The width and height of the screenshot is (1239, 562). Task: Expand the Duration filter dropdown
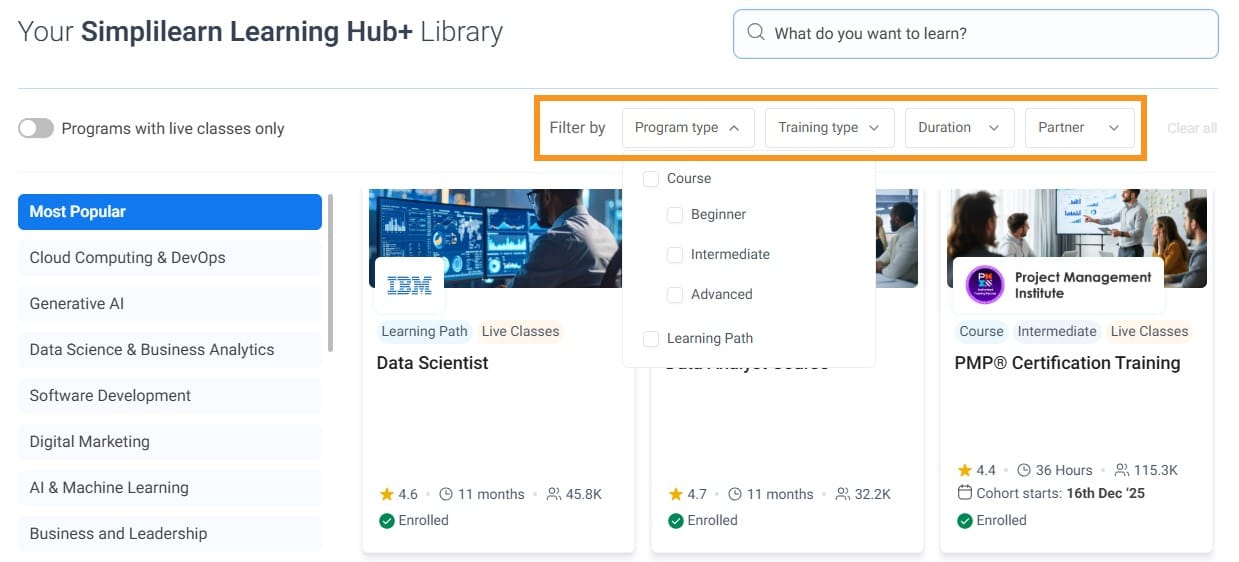(958, 128)
